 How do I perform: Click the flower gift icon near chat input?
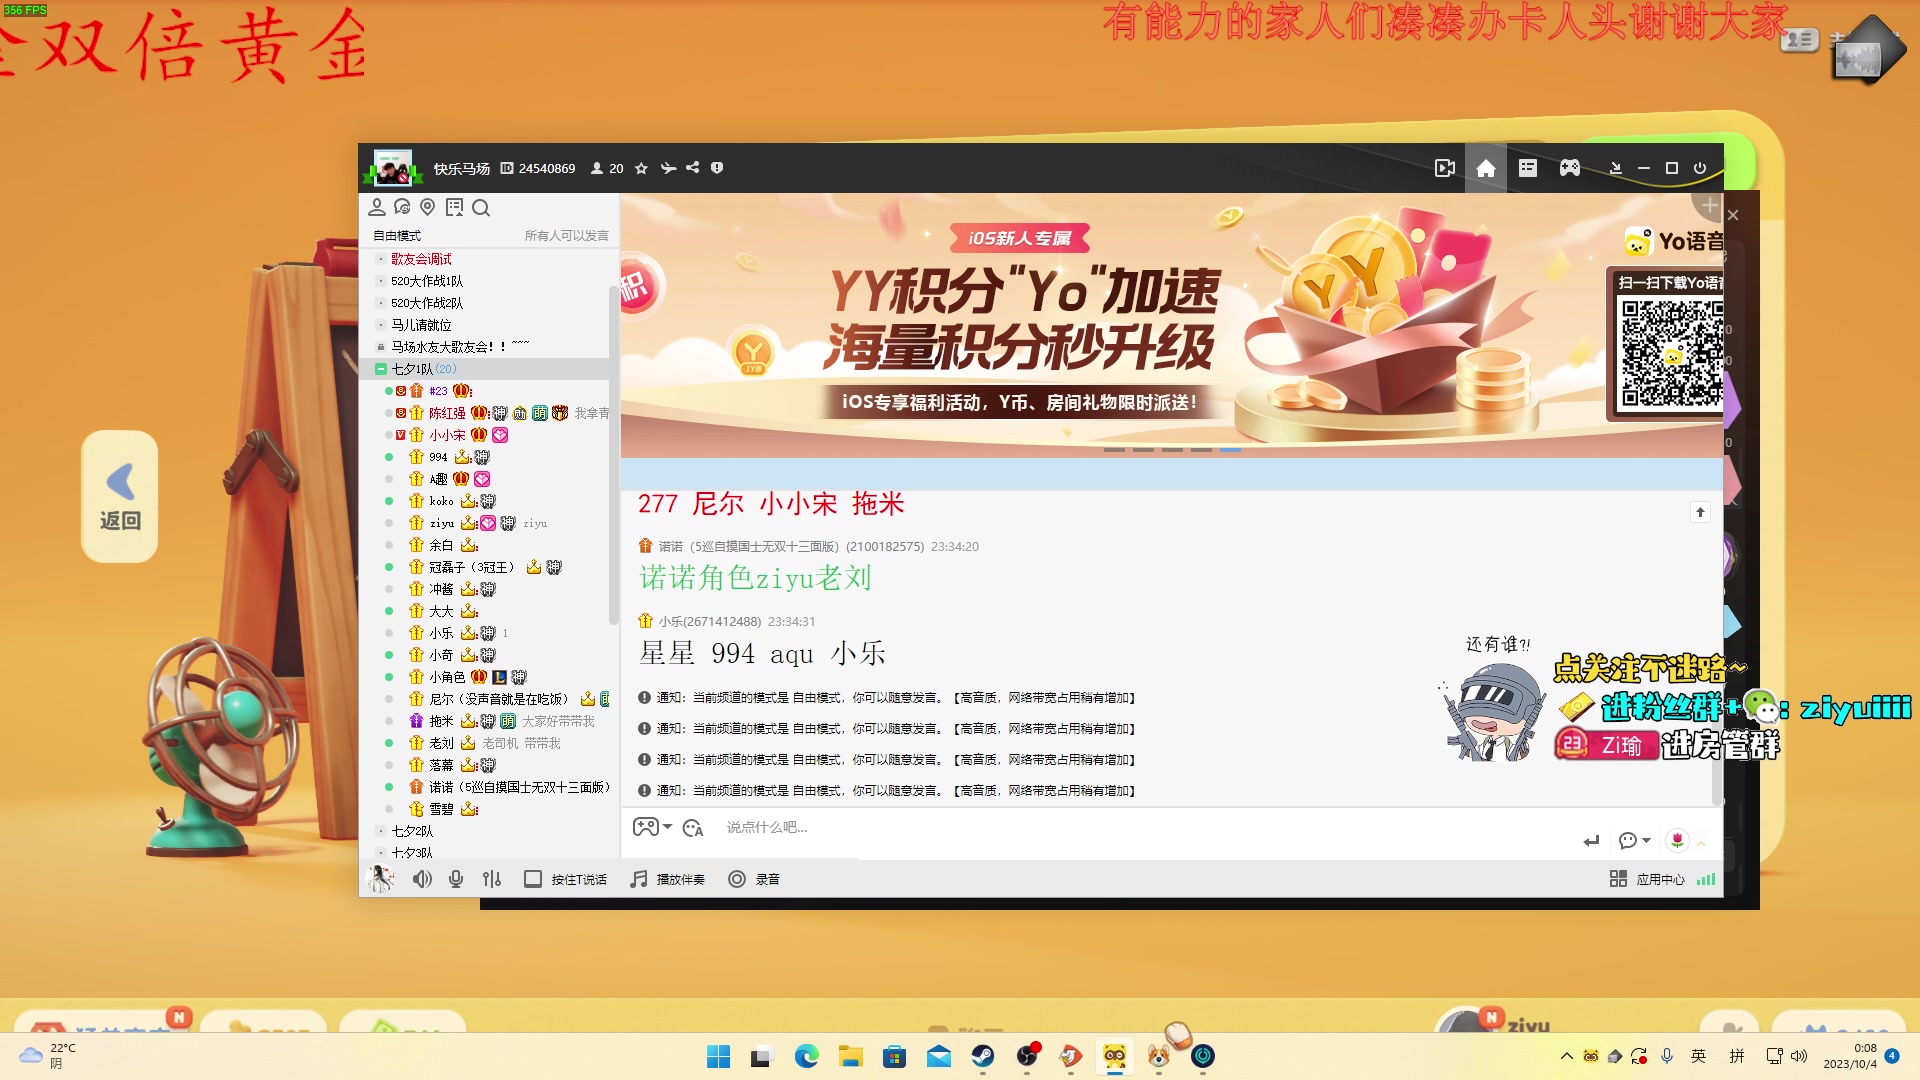coord(1678,840)
